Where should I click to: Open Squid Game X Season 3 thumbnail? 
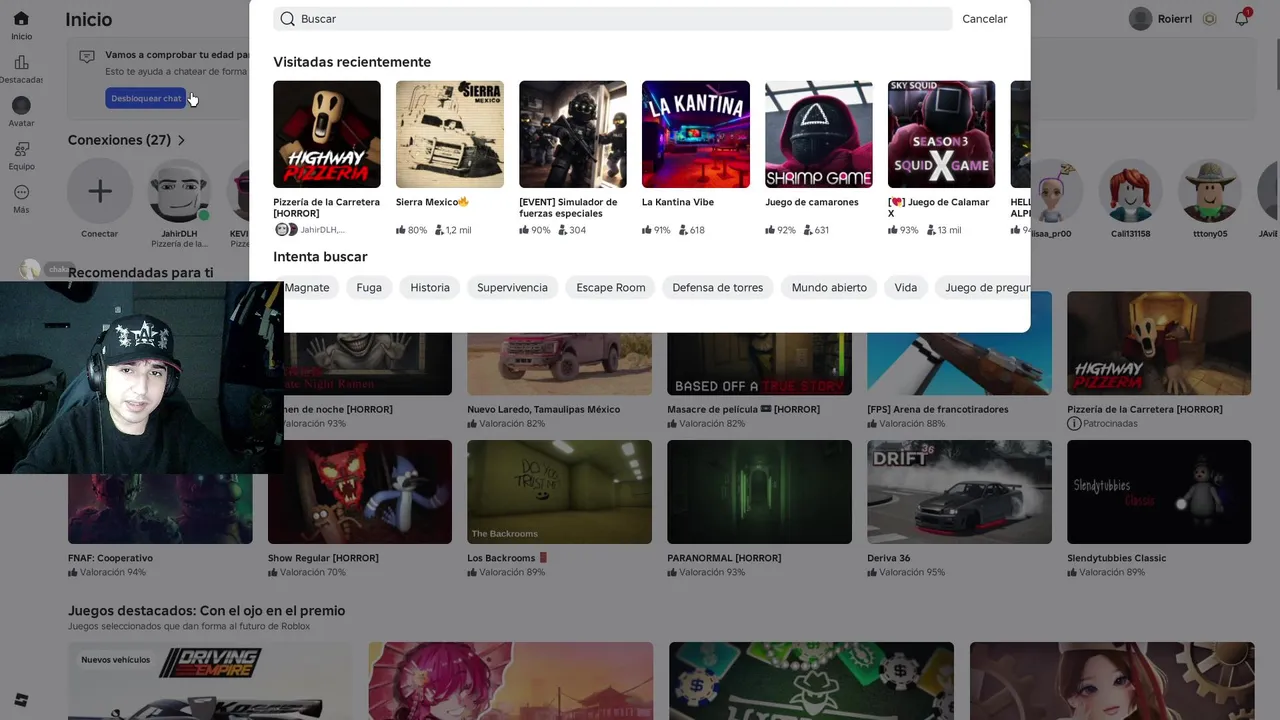click(942, 134)
